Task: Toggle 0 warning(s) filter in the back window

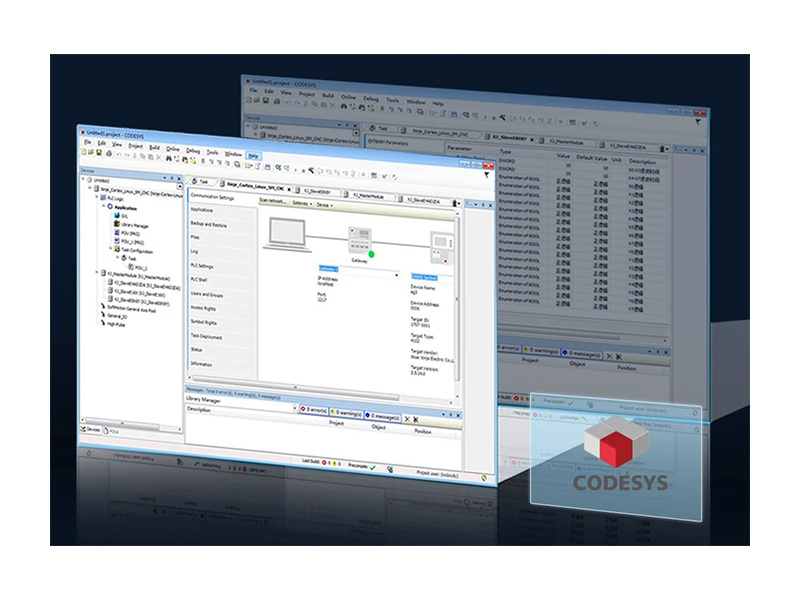Action: coord(541,351)
